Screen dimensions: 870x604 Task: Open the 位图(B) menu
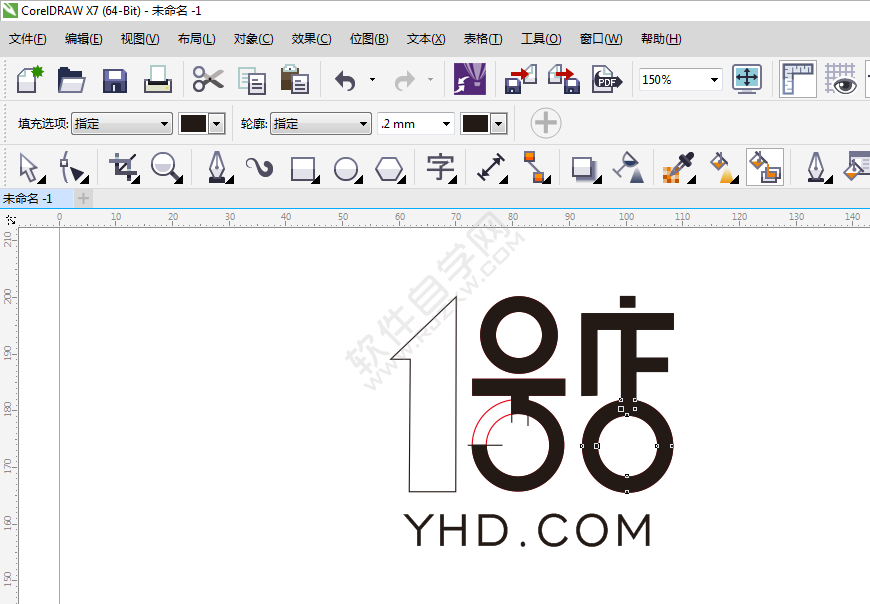pos(369,39)
